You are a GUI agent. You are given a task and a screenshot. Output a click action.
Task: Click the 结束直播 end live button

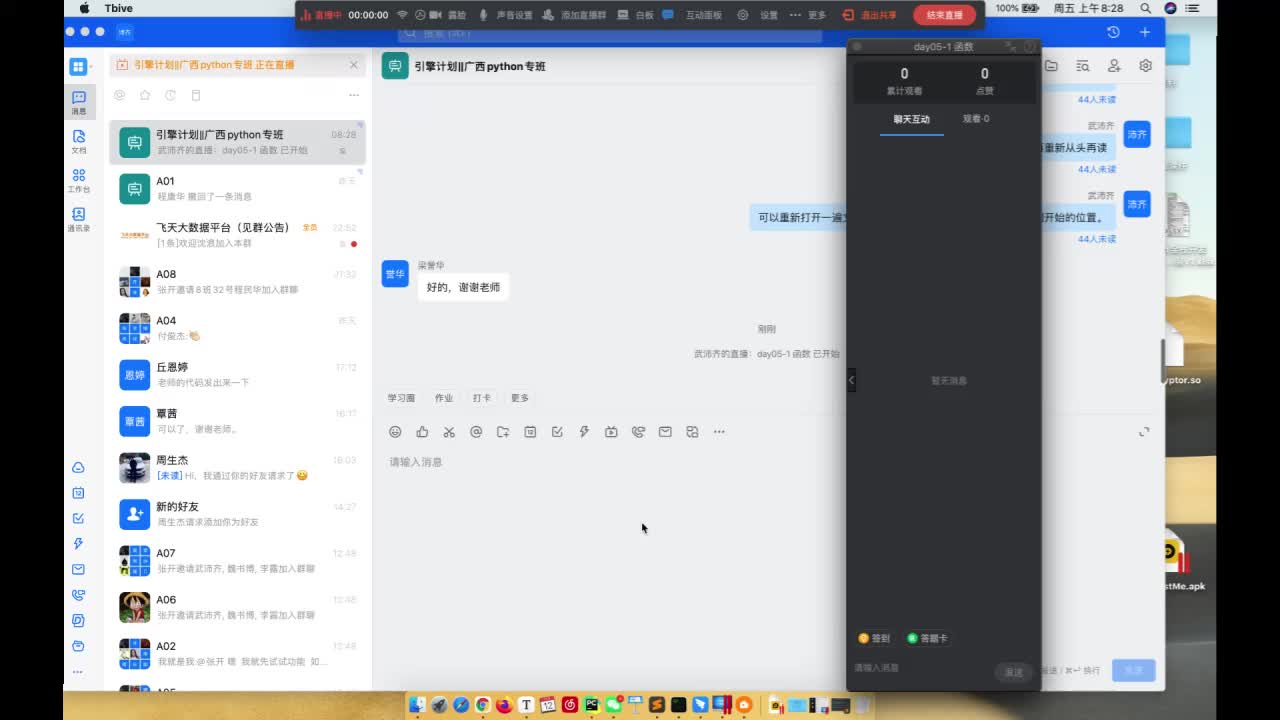coord(944,15)
